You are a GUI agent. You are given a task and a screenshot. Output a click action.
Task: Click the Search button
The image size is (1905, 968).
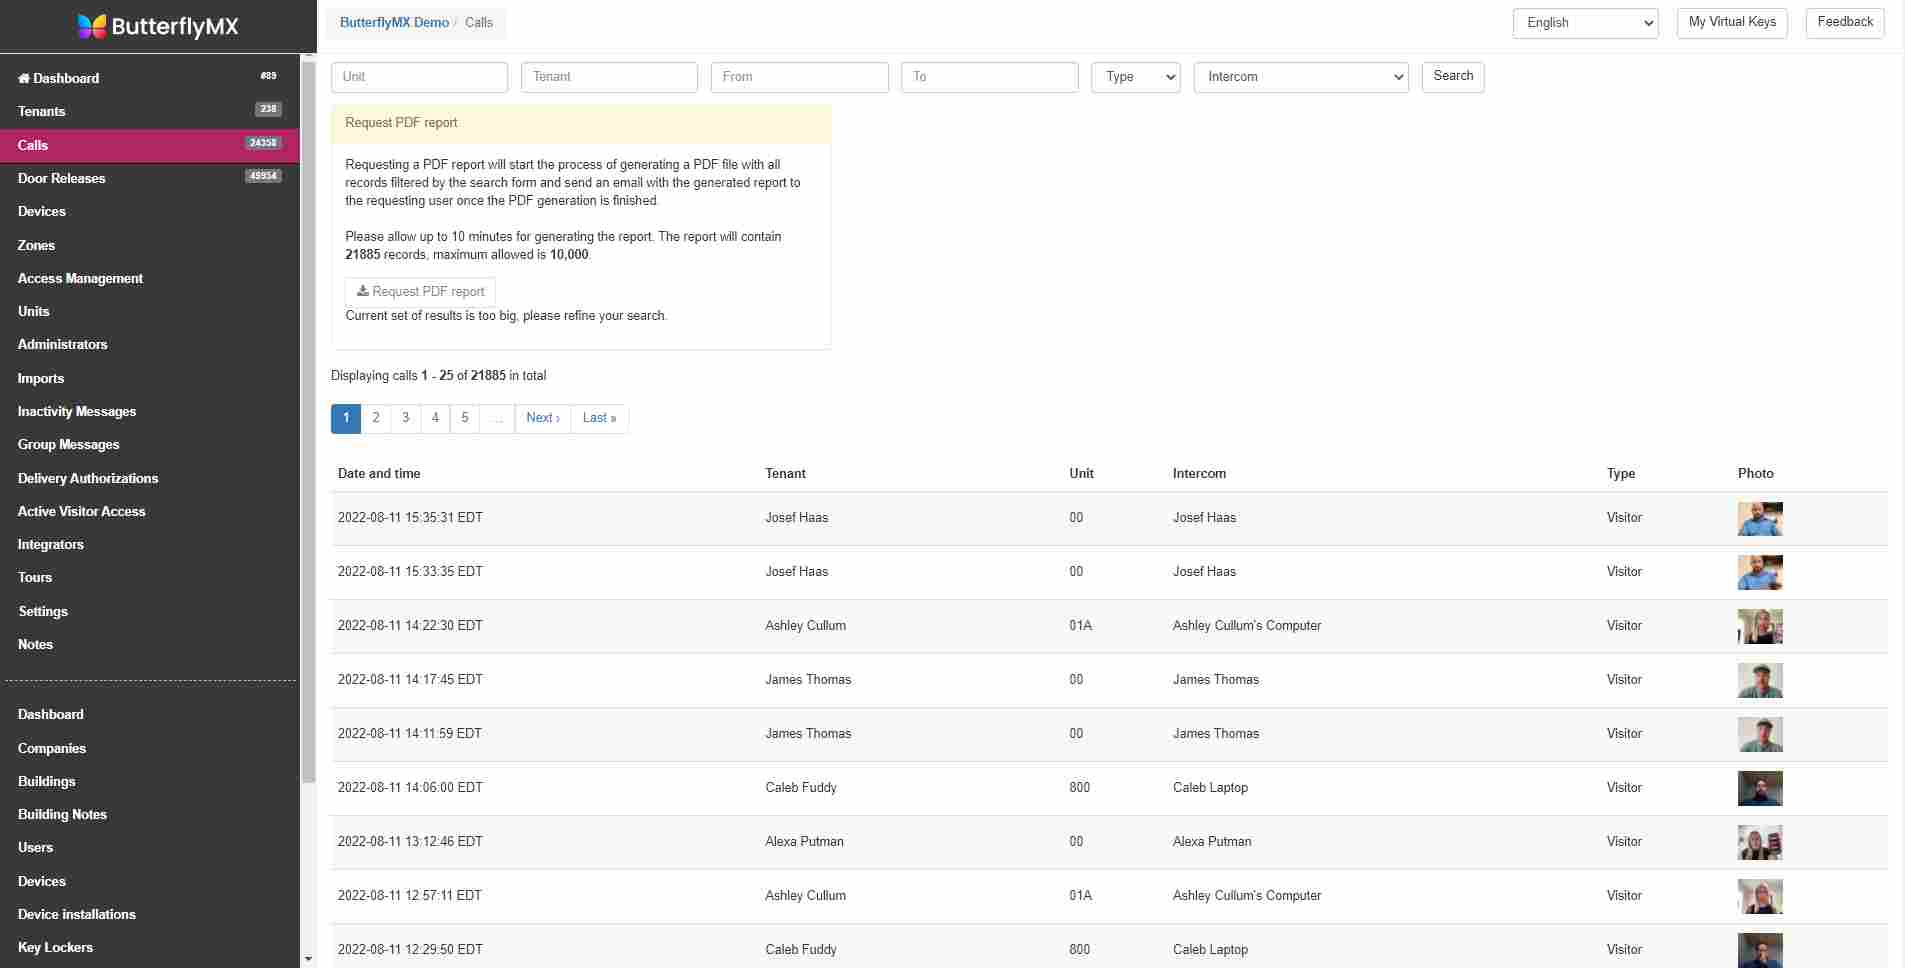point(1451,76)
